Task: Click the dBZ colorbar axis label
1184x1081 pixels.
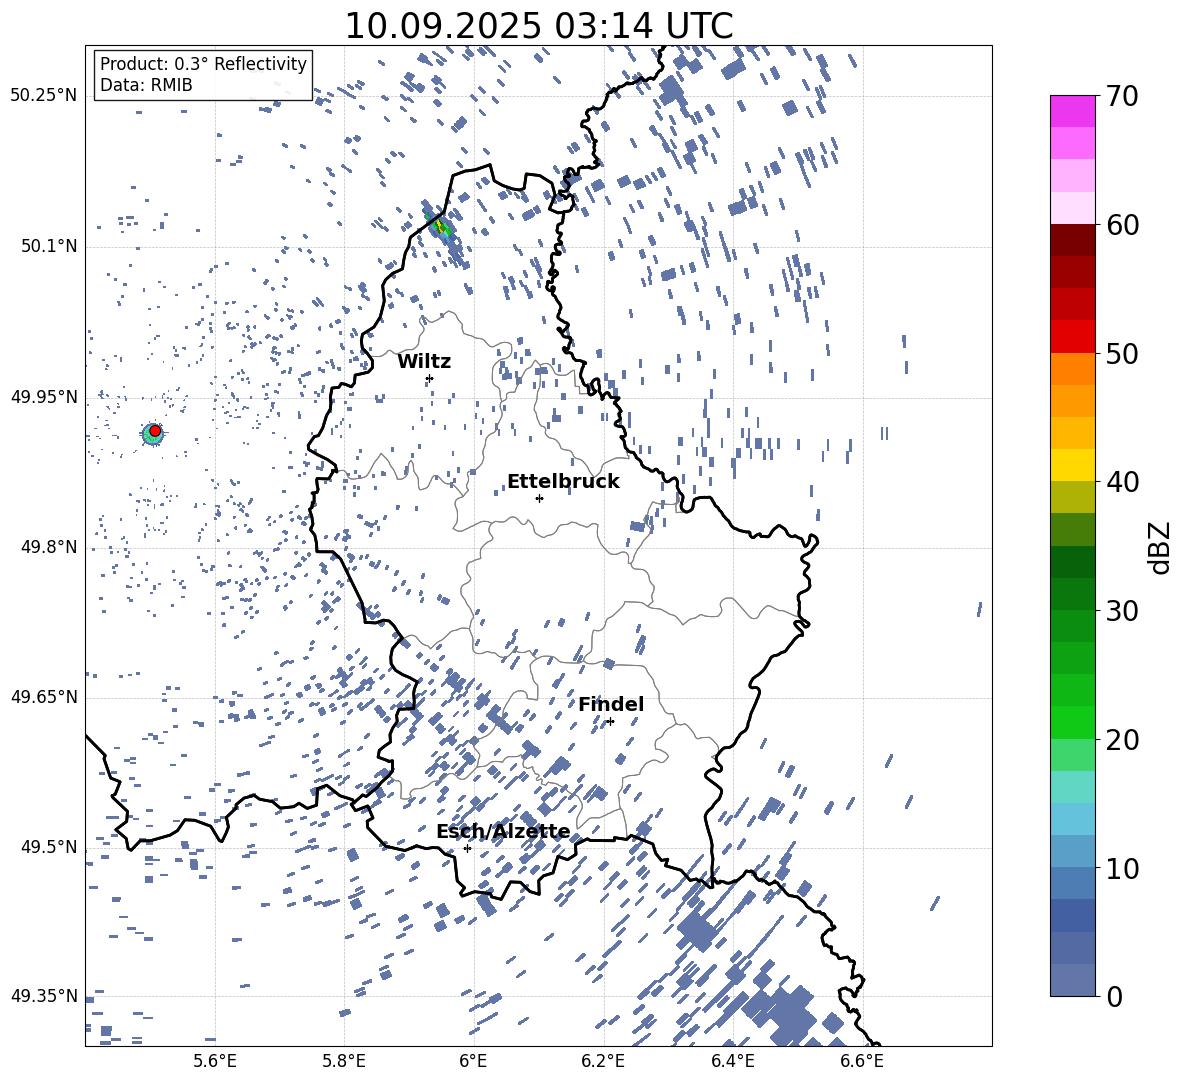Action: [x=1161, y=547]
